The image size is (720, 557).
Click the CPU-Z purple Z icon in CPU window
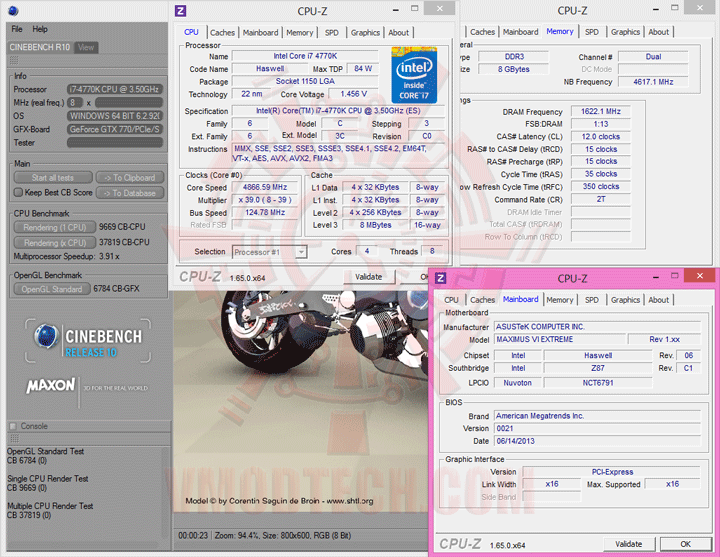[180, 10]
